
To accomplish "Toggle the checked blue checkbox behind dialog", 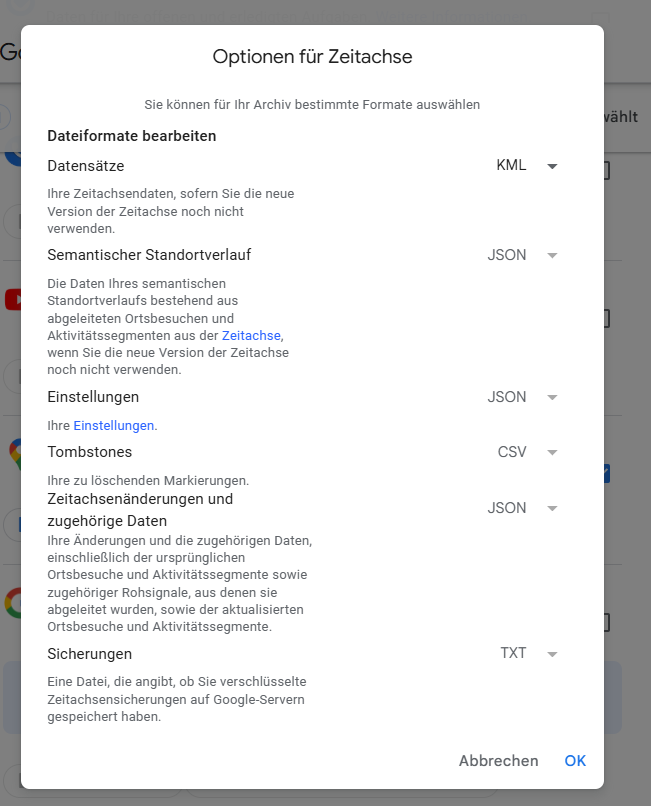I will point(607,473).
